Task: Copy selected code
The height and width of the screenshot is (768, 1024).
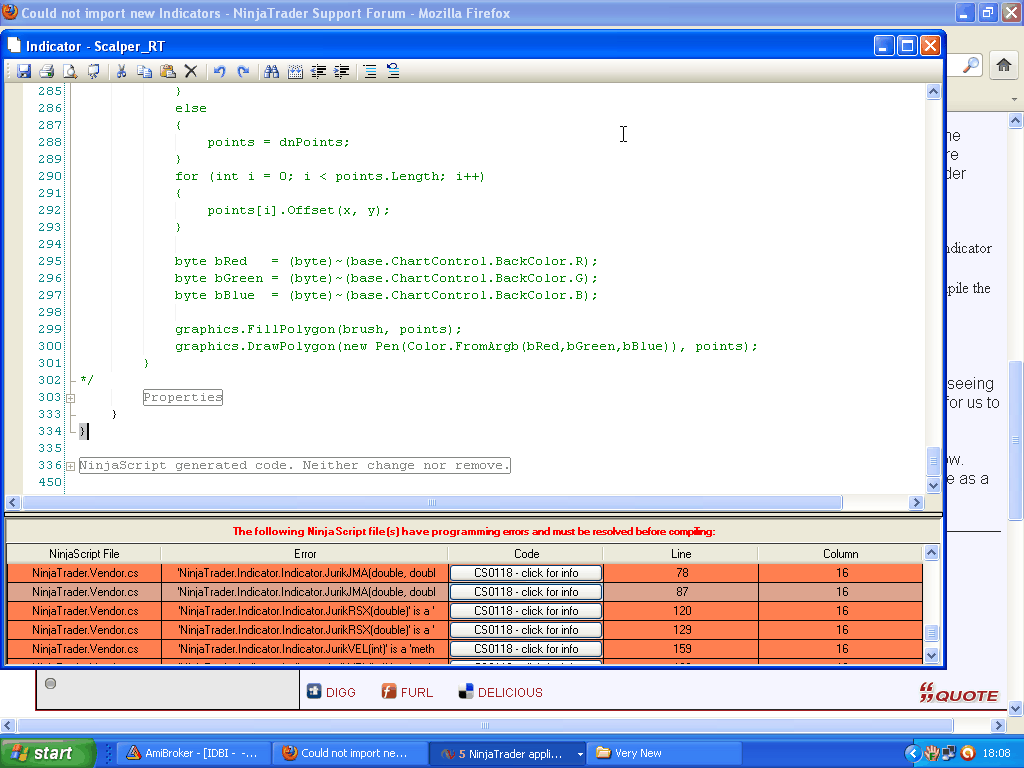Action: pyautogui.click(x=144, y=71)
